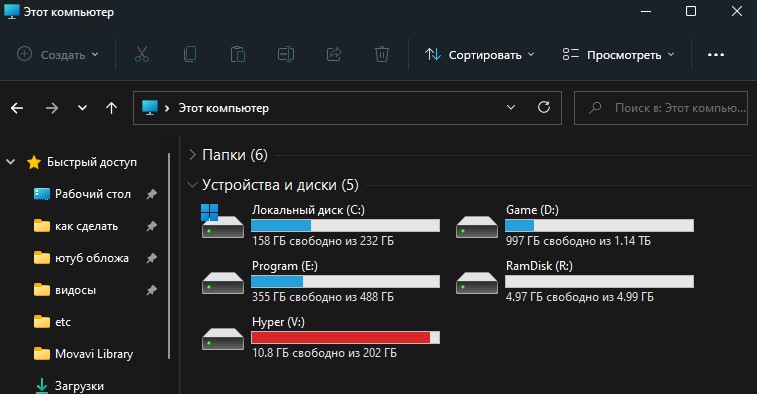The image size is (757, 394).
Task: Click the Rename icon in toolbar
Action: point(286,54)
